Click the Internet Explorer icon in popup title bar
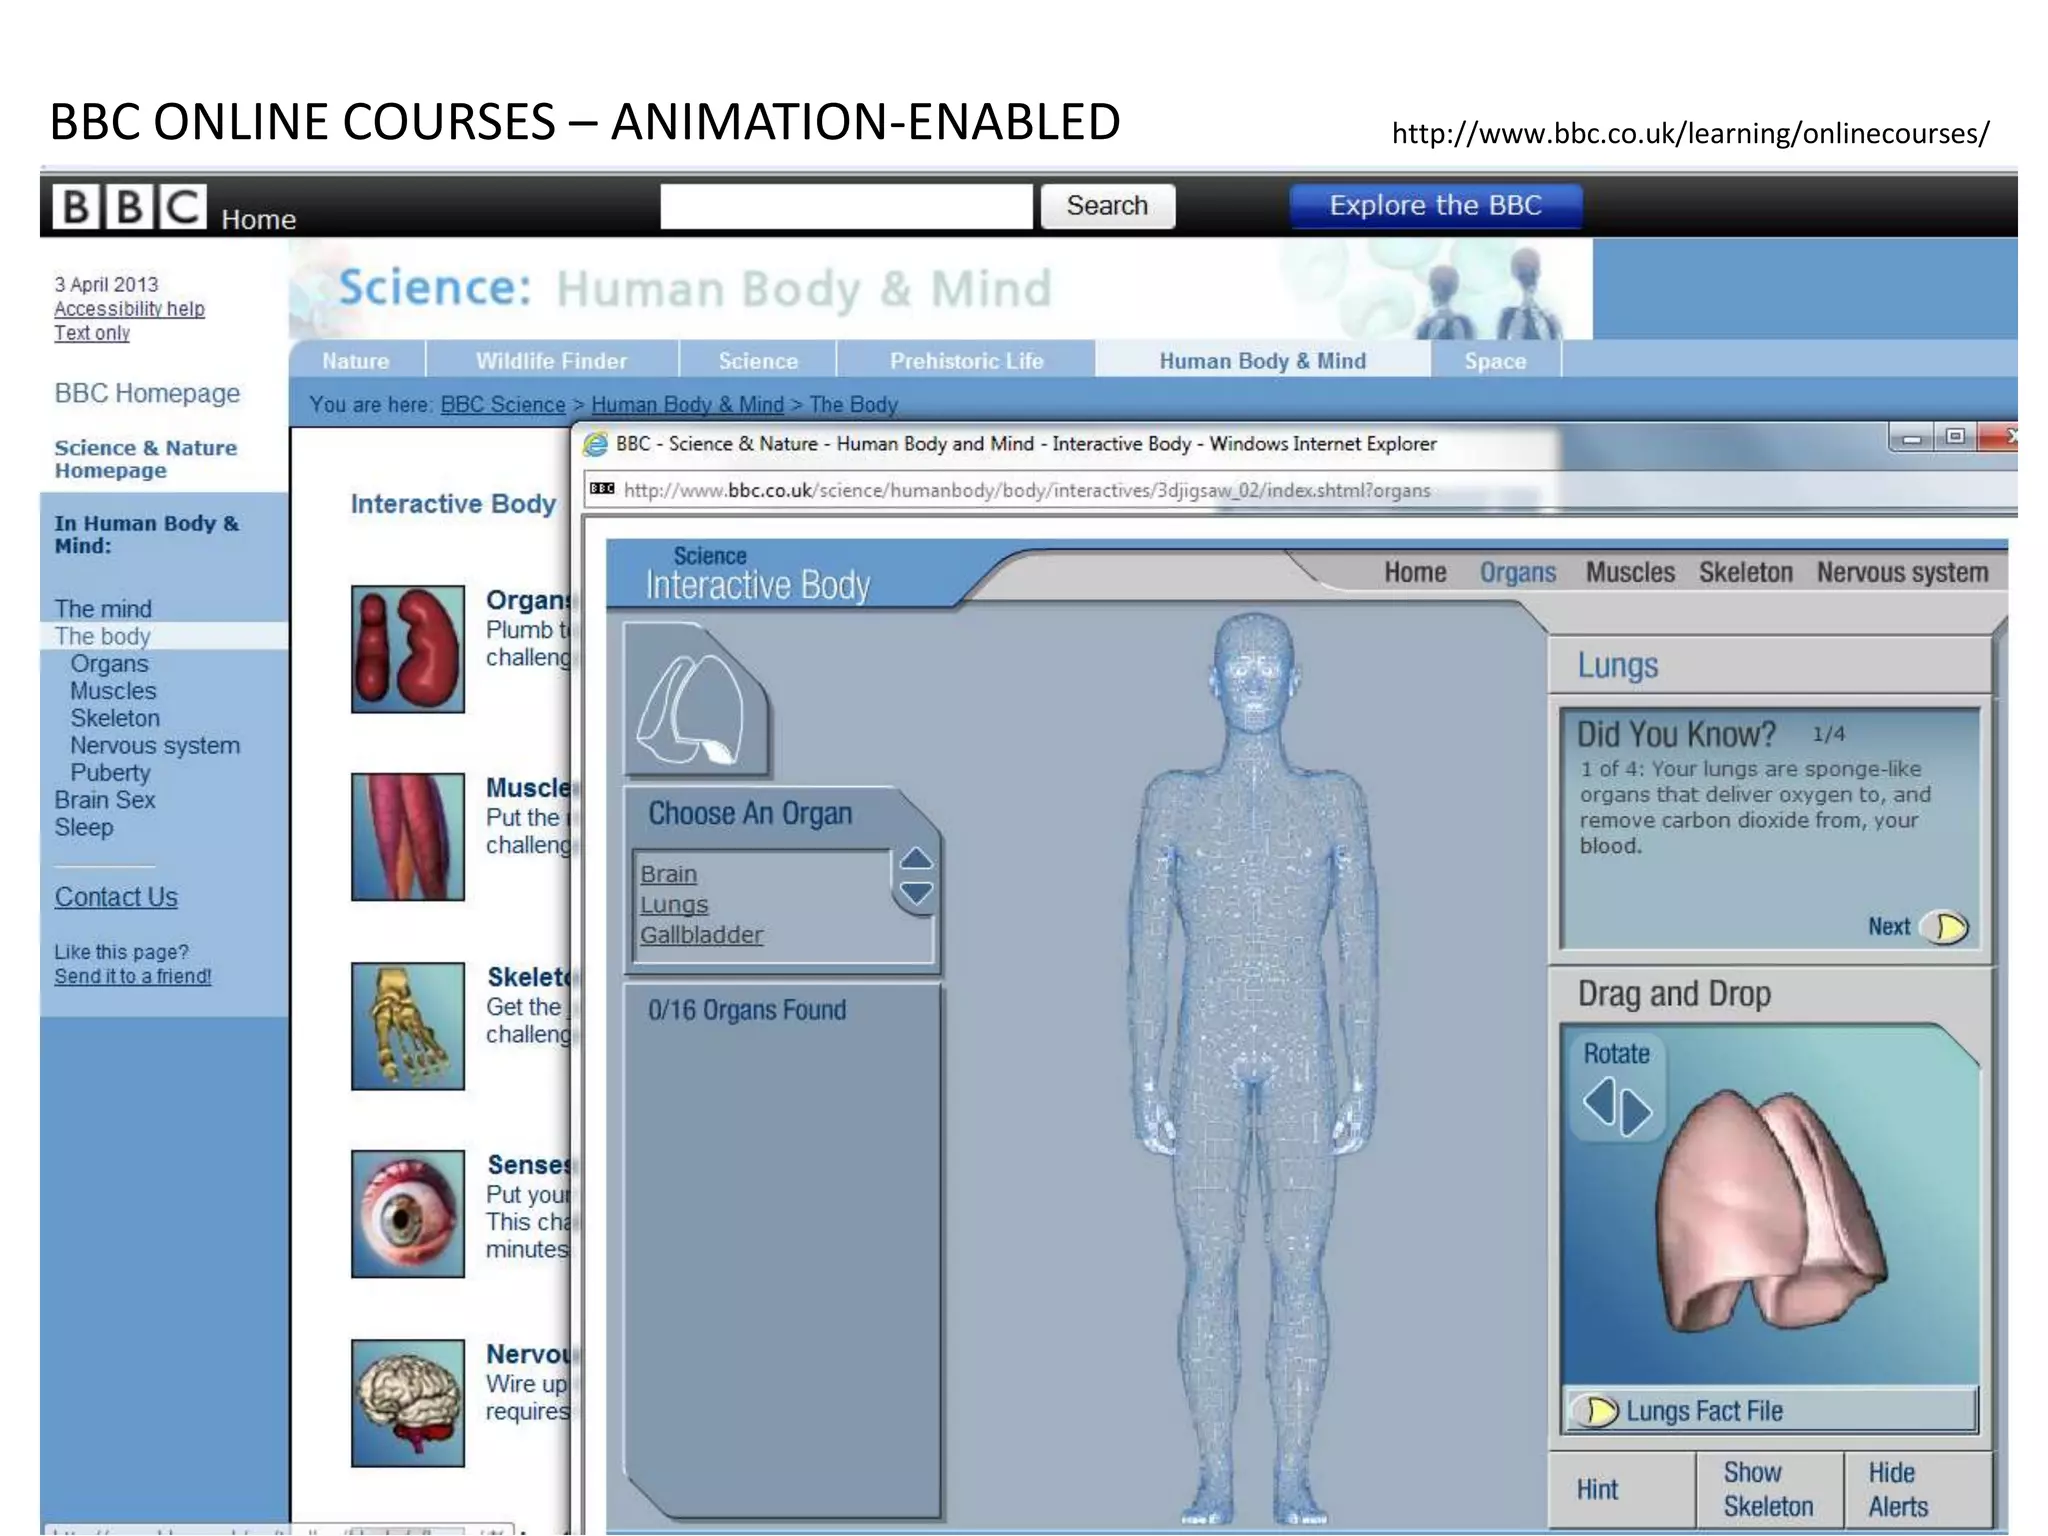The image size is (2048, 1536). (x=596, y=444)
